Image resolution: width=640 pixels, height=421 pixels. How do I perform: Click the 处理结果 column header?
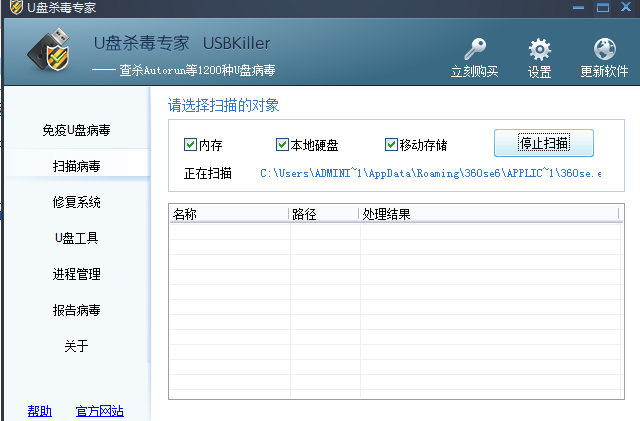[x=489, y=214]
